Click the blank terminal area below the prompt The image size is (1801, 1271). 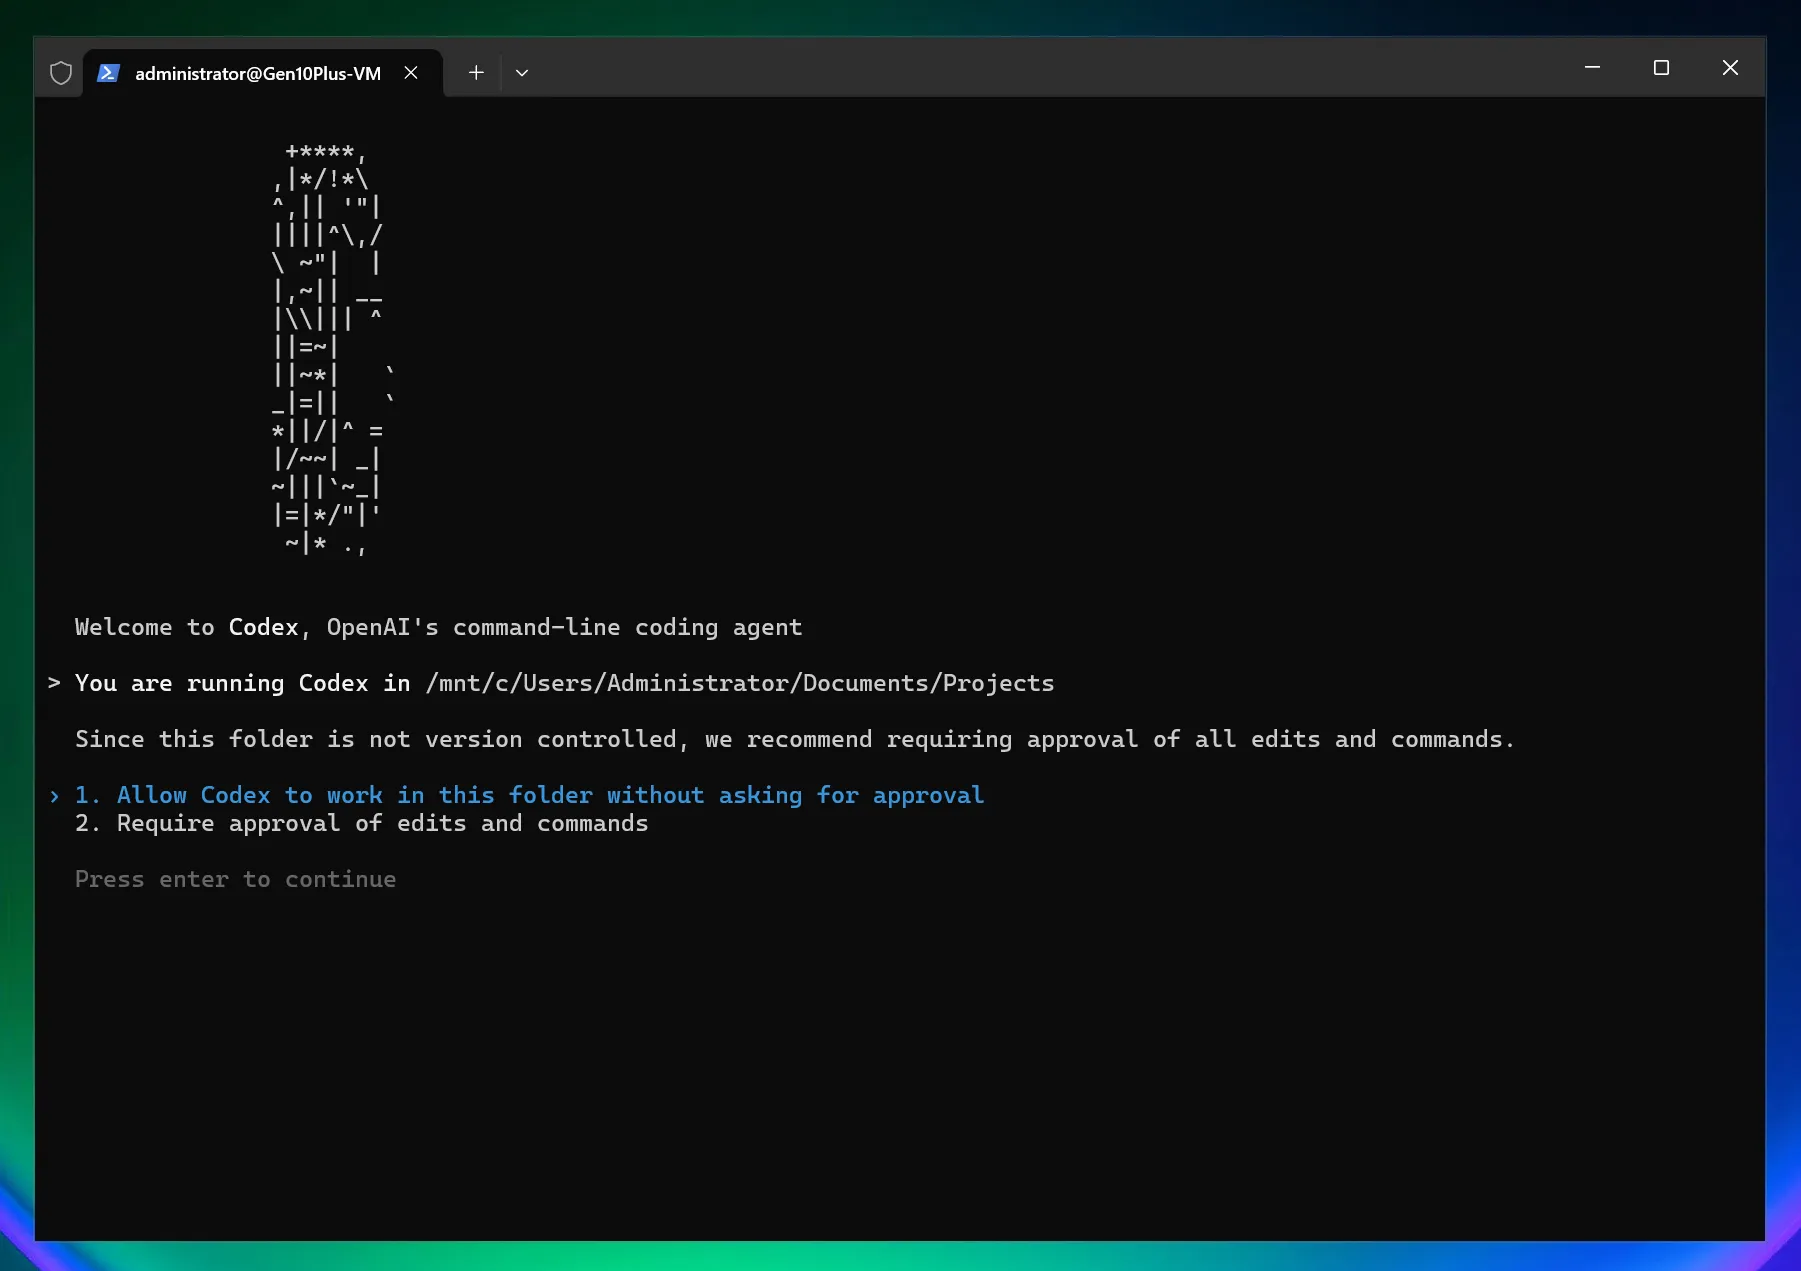pos(900,1060)
